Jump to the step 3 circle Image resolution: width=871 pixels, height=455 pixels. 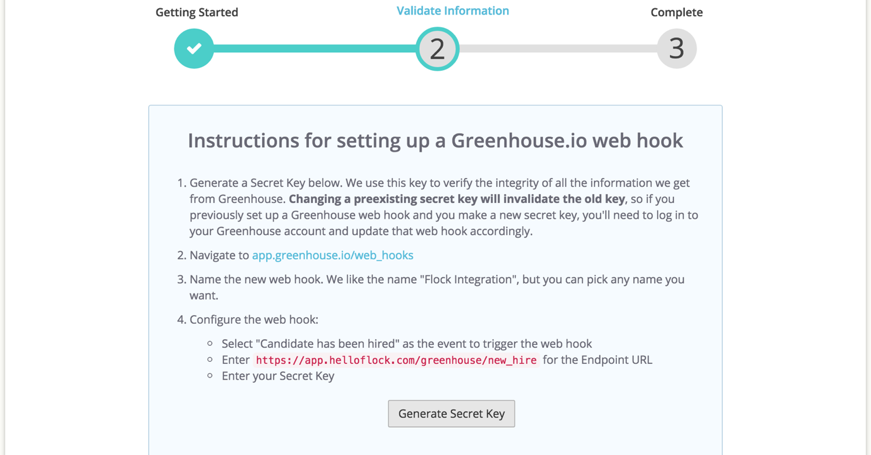pyautogui.click(x=677, y=49)
